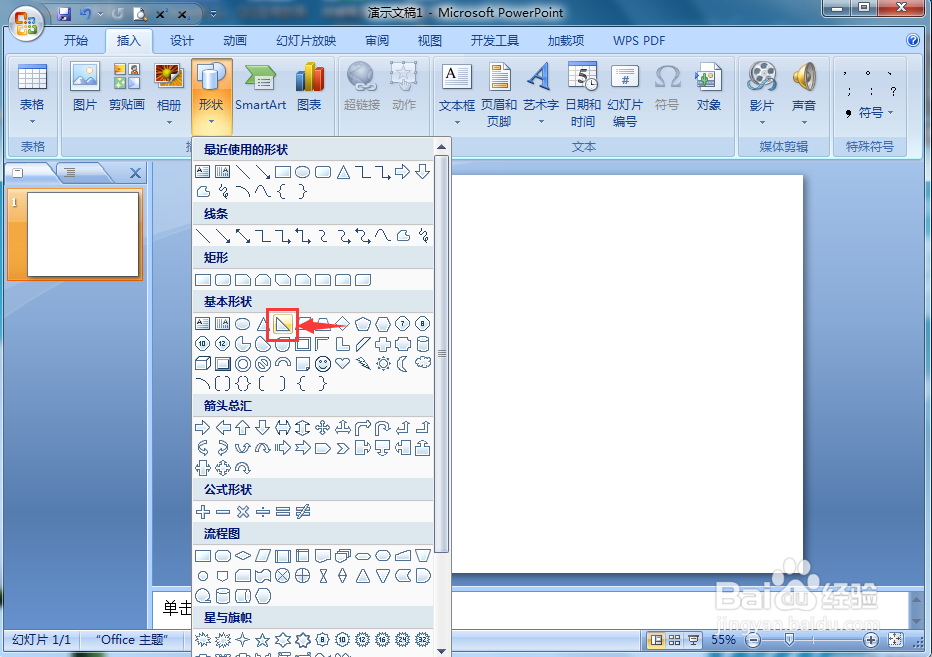The image size is (932, 657).
Task: Switch to normal view in status bar
Action: tap(656, 640)
